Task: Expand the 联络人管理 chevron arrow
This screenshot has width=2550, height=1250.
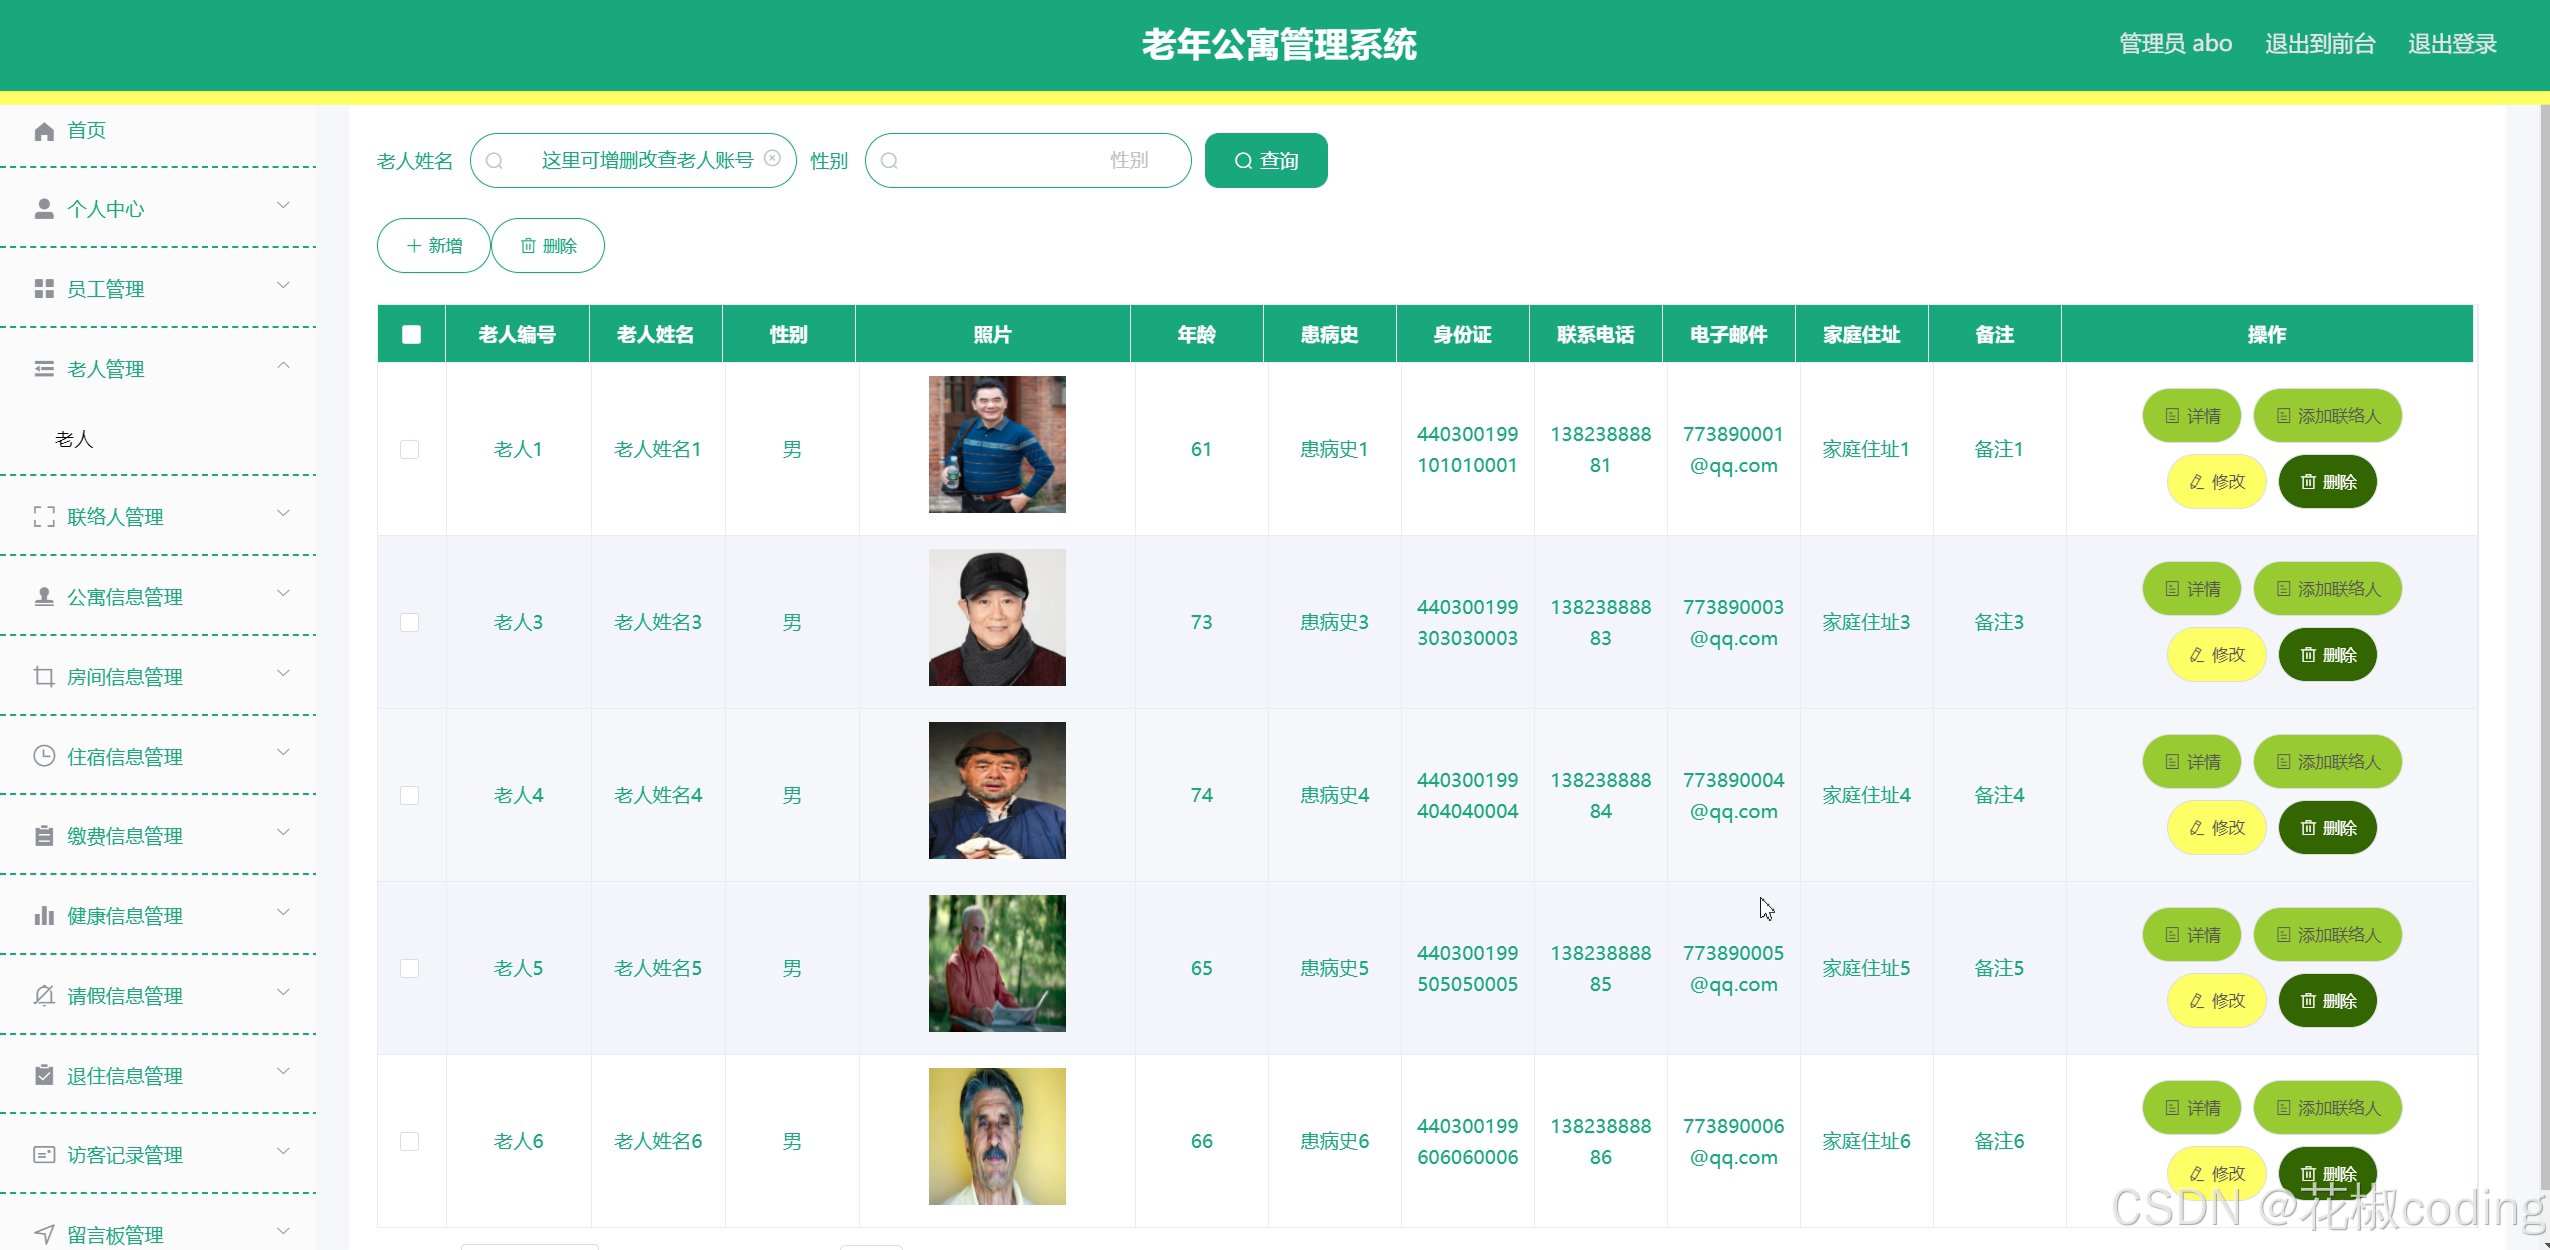Action: (284, 515)
